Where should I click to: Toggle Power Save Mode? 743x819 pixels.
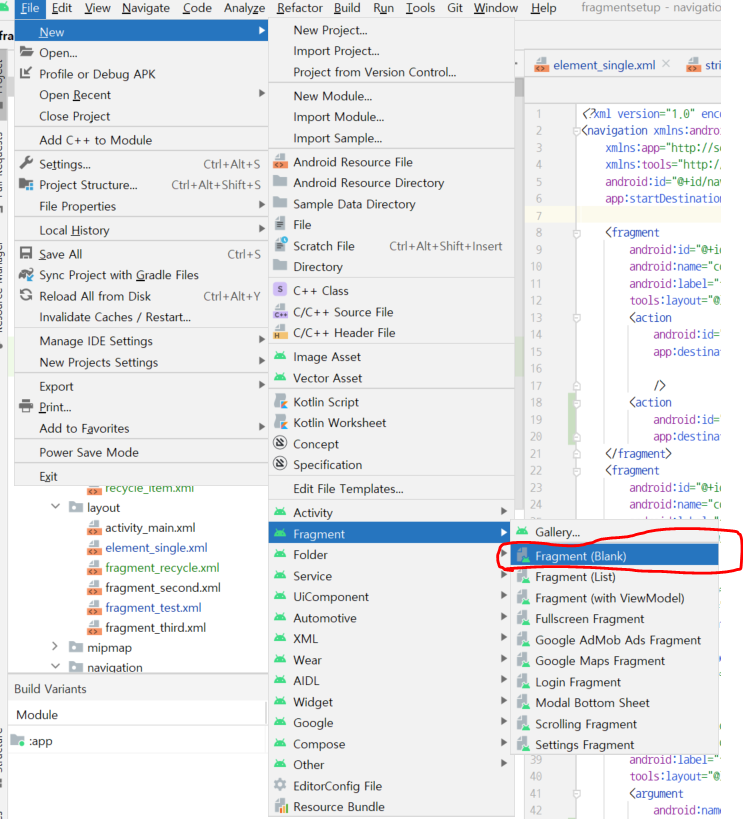point(141,452)
